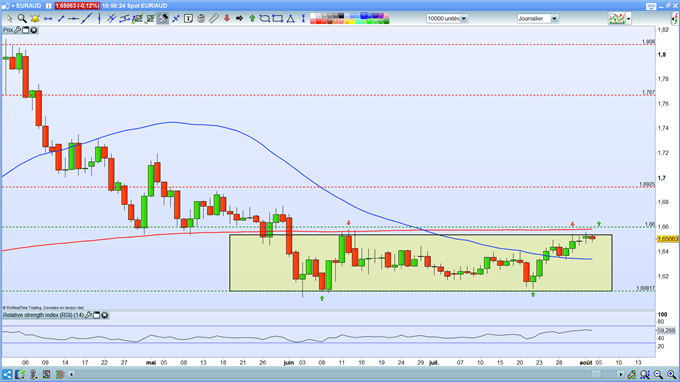Click the 59,288 RSI value tag
Viewport: 680px width, 382px height.
667,330
